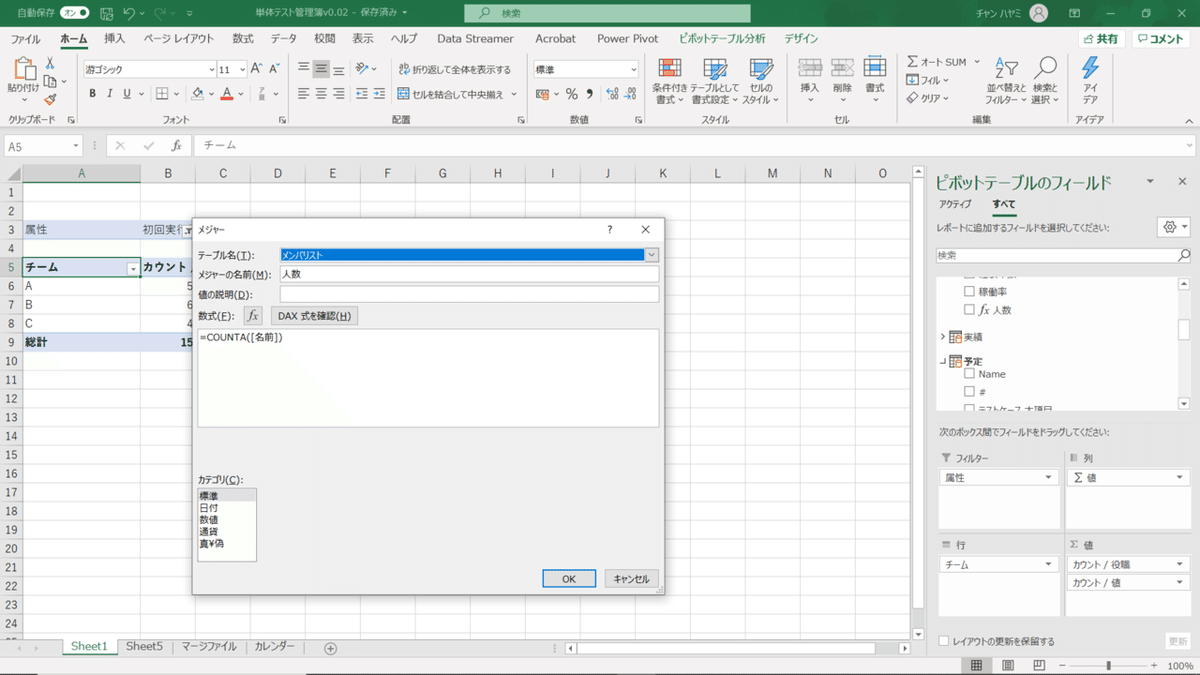
Task: Click the cell borders icon
Action: tap(160, 94)
